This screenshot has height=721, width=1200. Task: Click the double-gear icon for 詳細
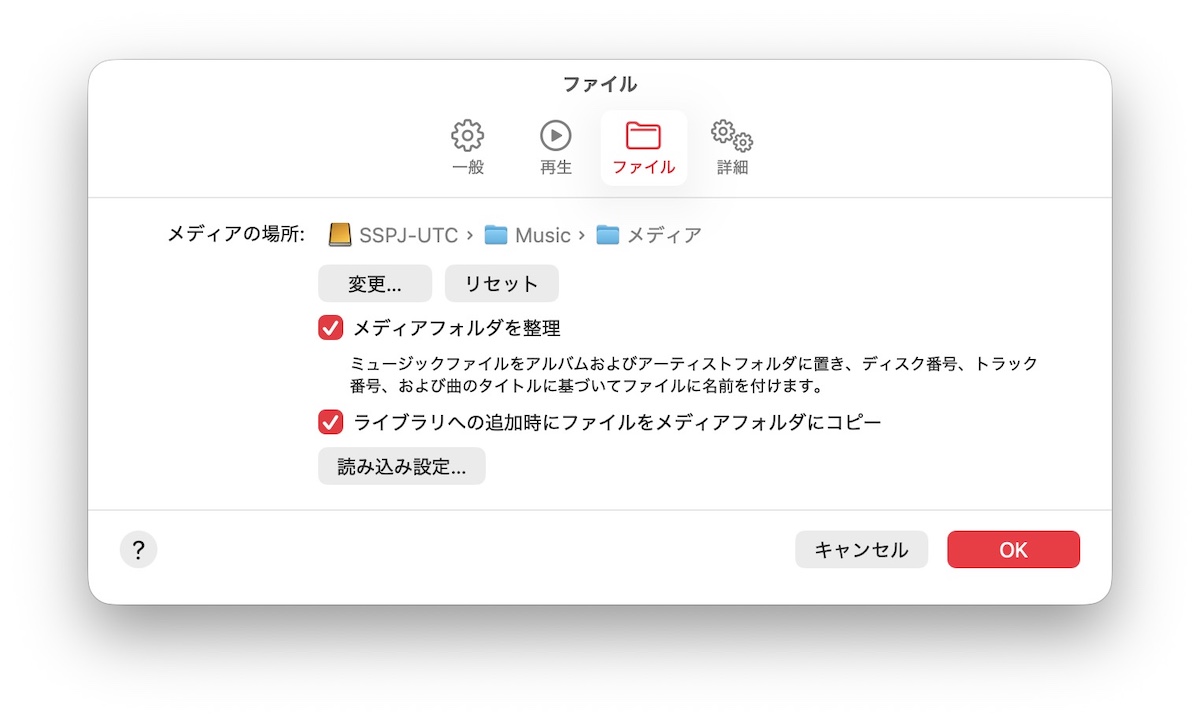[732, 135]
